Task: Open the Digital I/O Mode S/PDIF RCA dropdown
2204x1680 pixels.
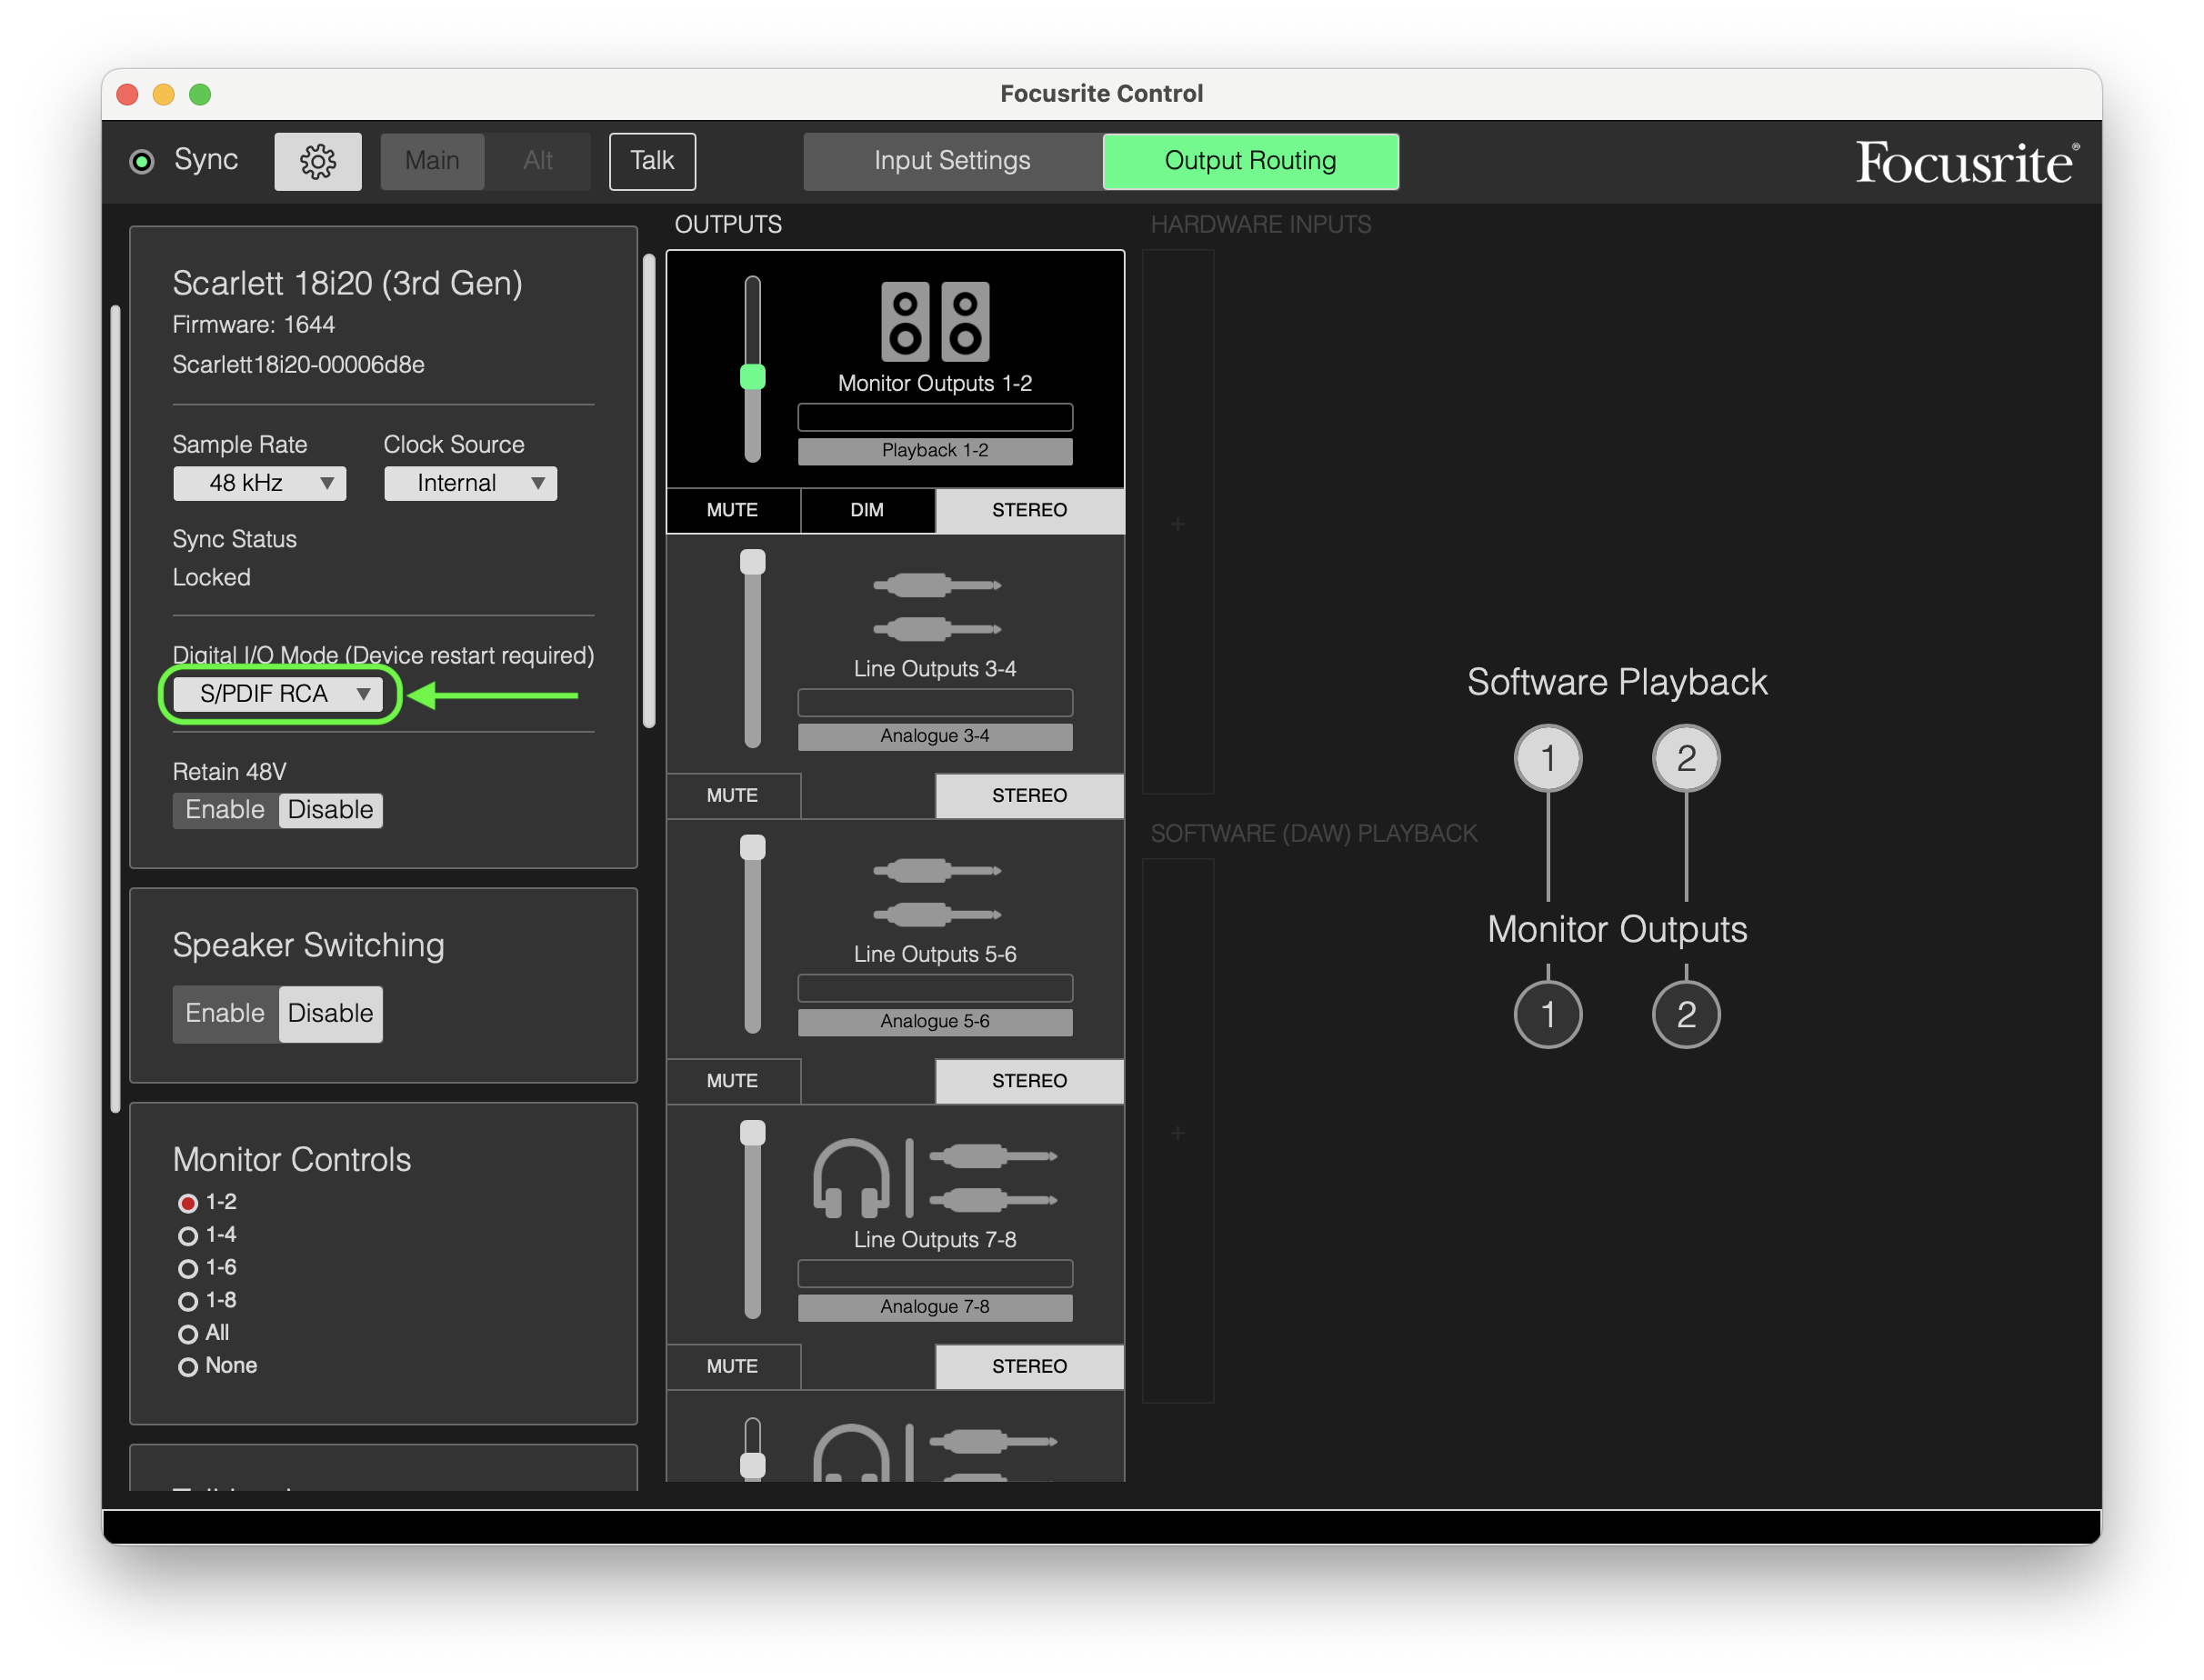Action: point(278,694)
